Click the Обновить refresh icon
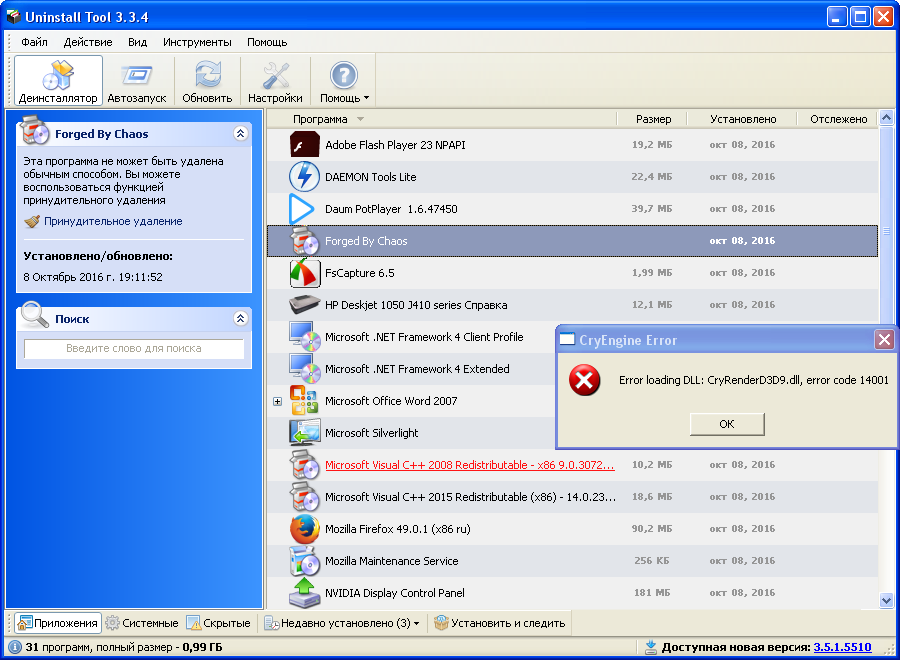This screenshot has width=900, height=660. coord(207,81)
